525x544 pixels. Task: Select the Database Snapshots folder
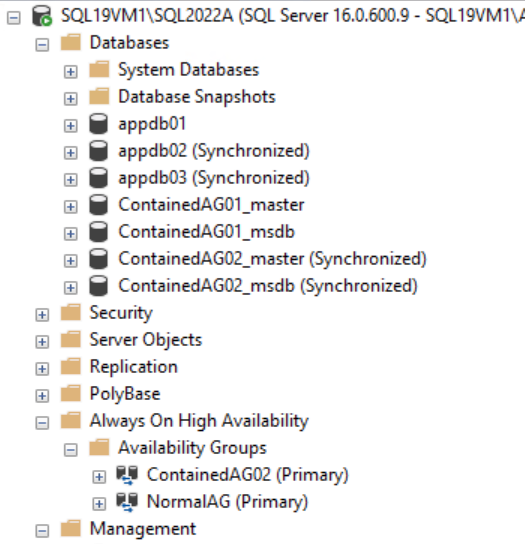[197, 97]
